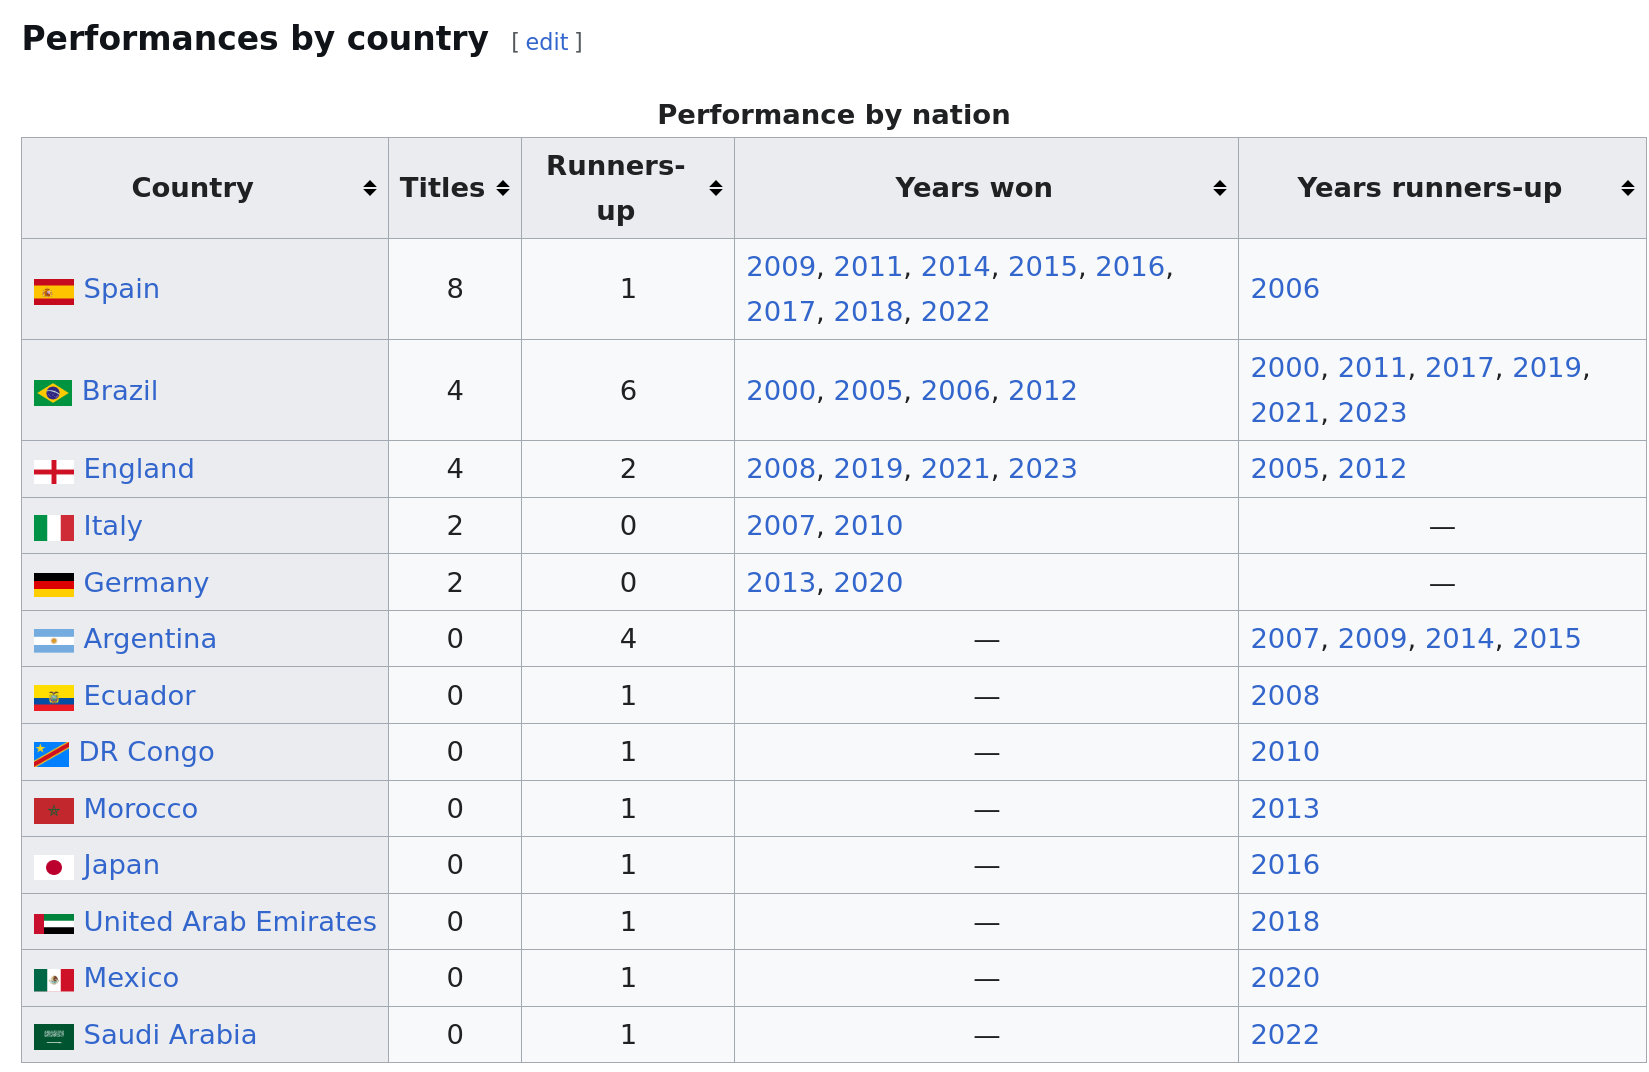This screenshot has width=1649, height=1072.
Task: Open 2022 in Saudi Arabia's runners-up years
Action: 1285,1035
